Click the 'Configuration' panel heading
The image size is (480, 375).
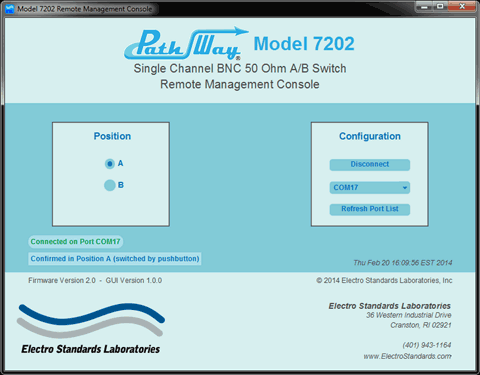tap(370, 136)
